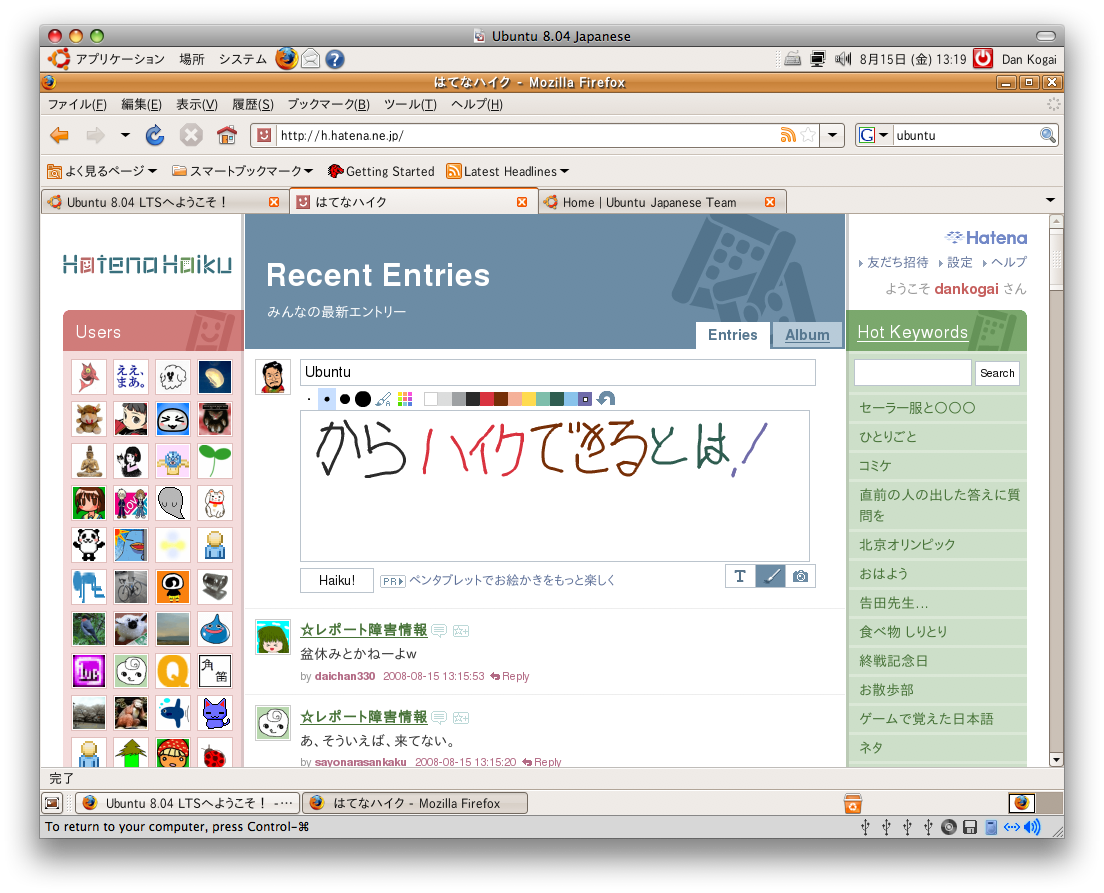The height and width of the screenshot is (893, 1104).
Task: Click the user avatar with blue slime
Action: [215, 630]
